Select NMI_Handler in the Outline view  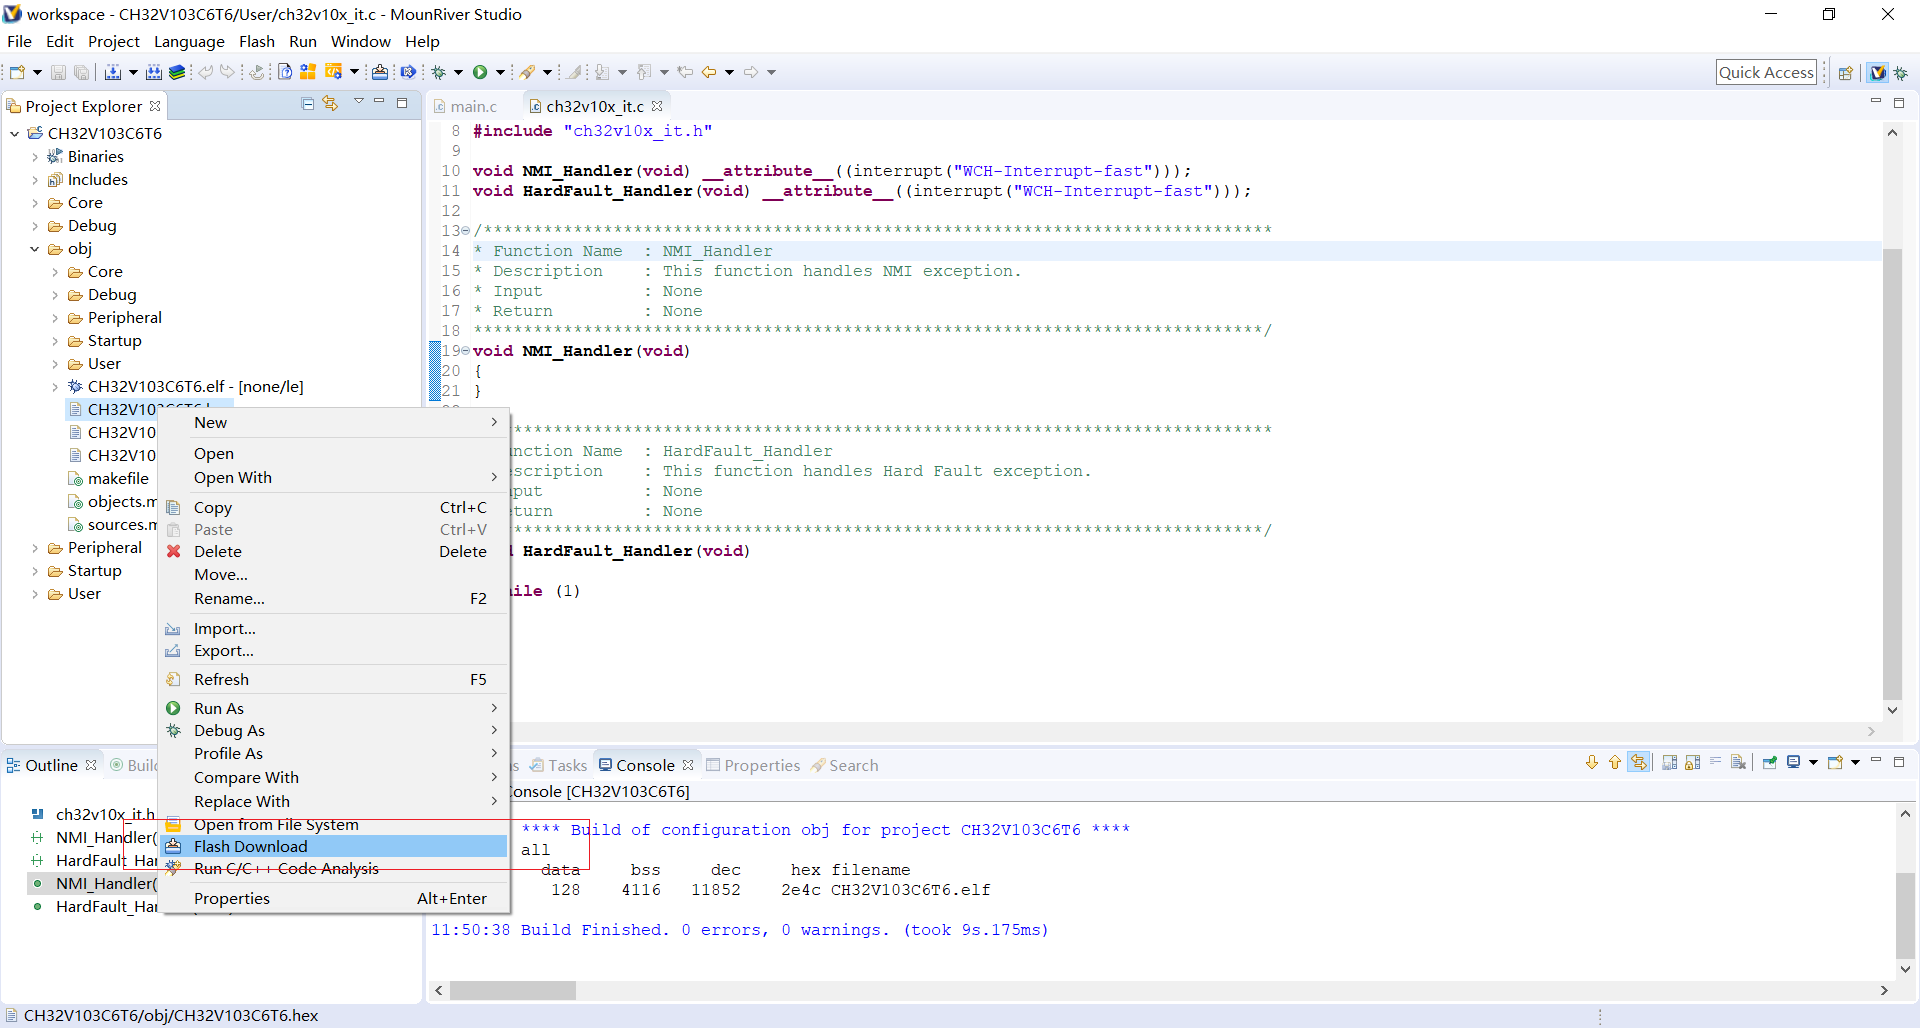100,883
